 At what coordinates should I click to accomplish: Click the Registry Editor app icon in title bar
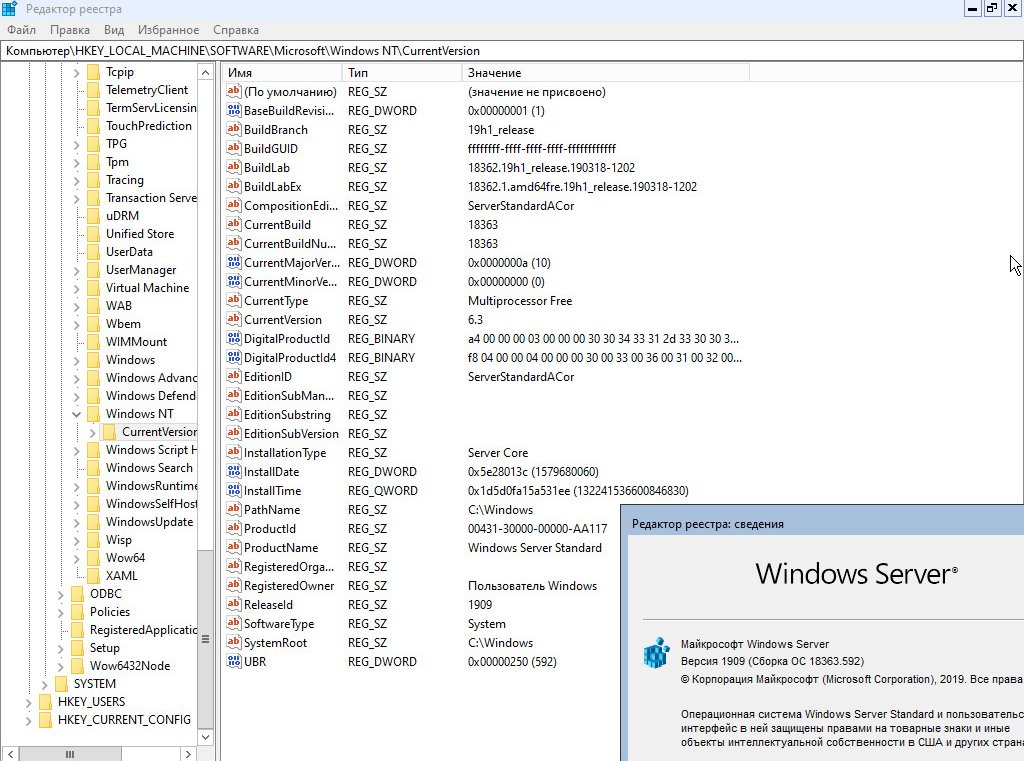pyautogui.click(x=9, y=8)
